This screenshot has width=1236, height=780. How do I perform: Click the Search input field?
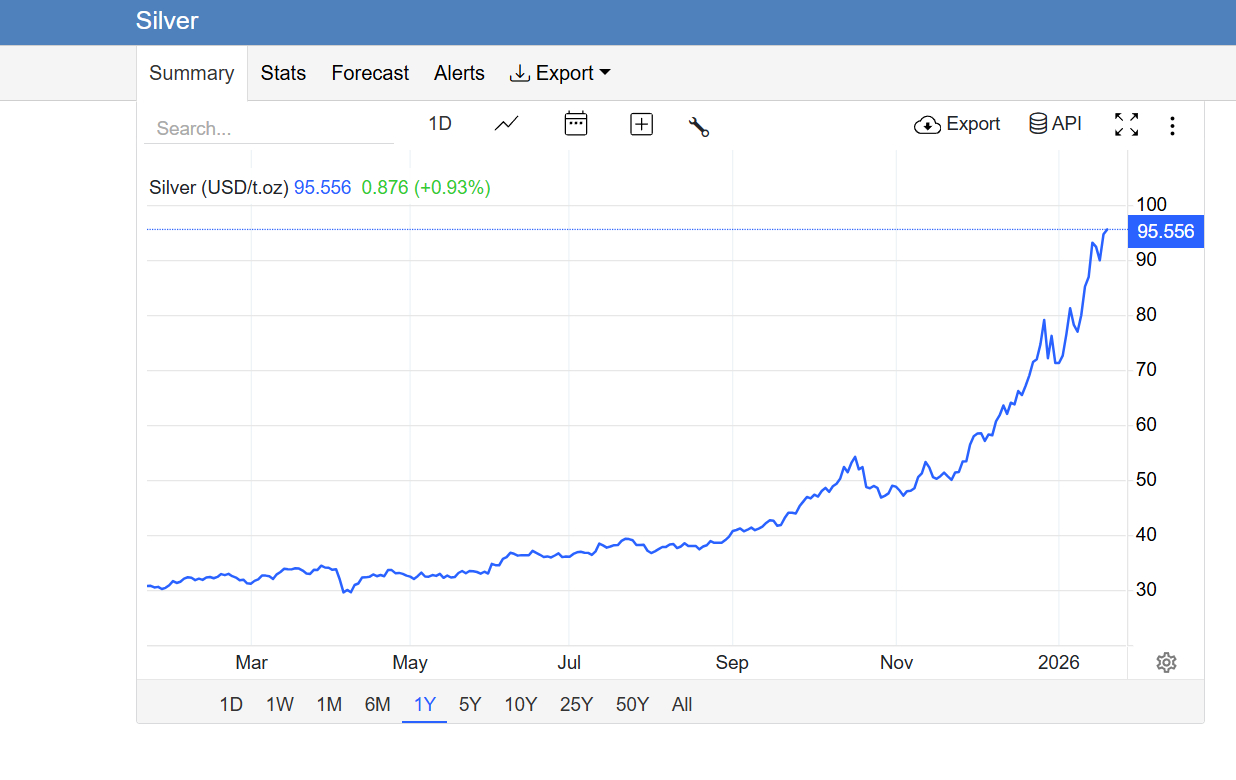point(268,129)
